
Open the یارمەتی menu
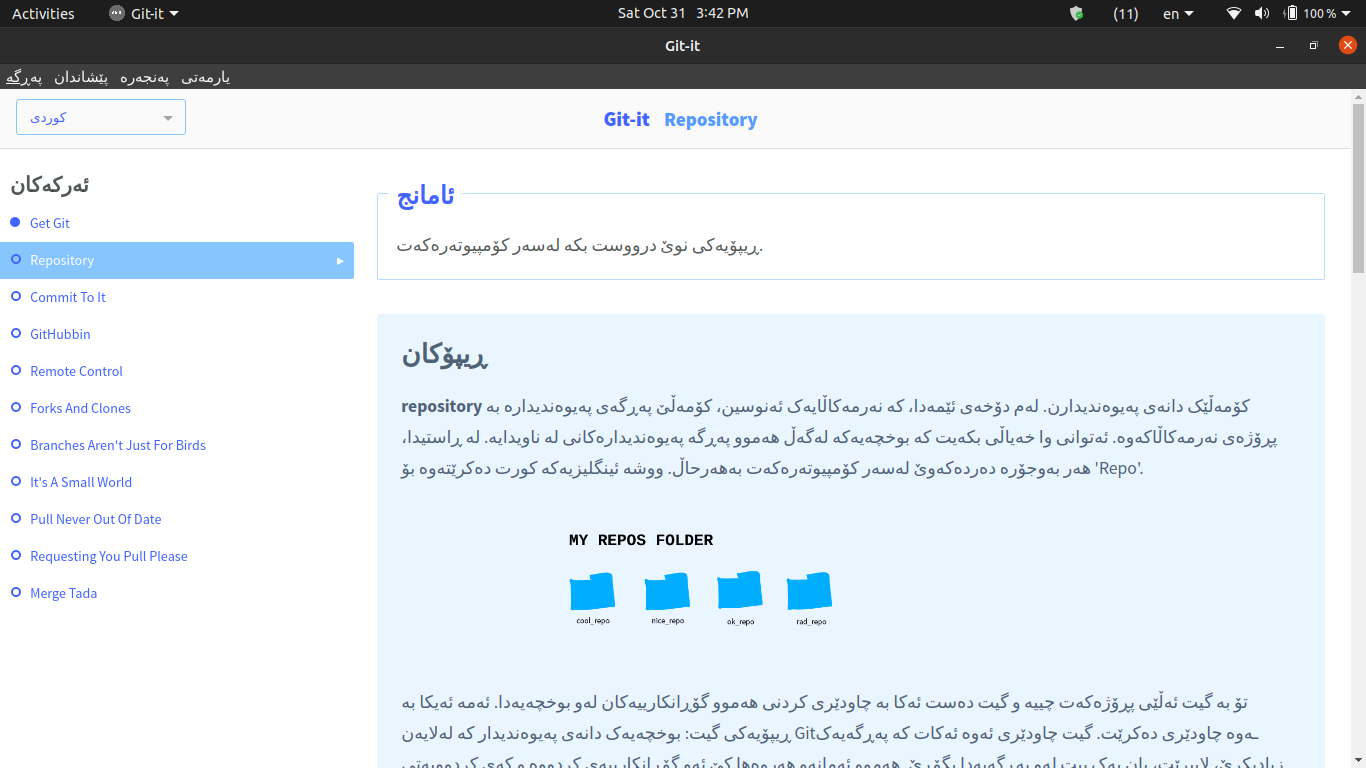click(205, 77)
